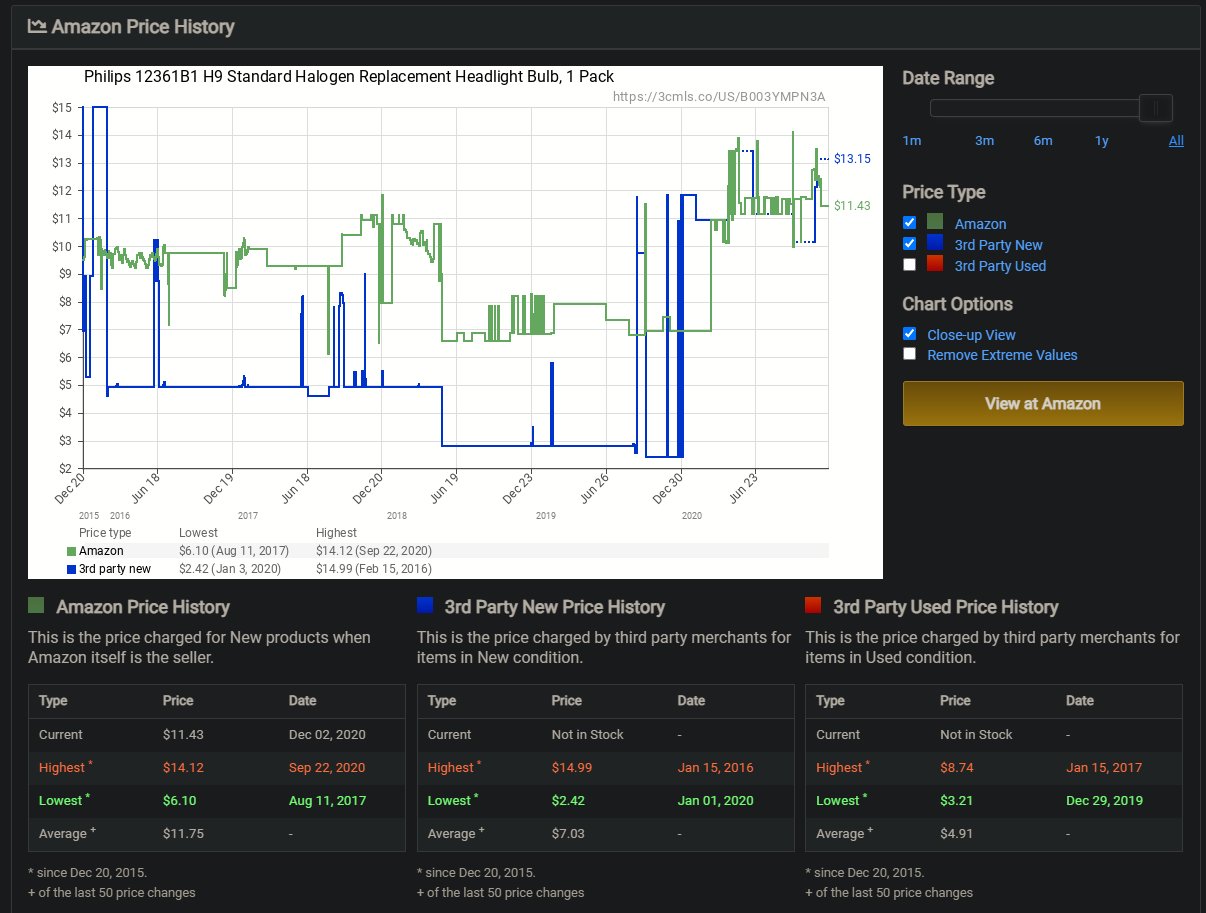The image size is (1206, 913).
Task: Click the 3cmls.co URL in the chart
Action: point(719,97)
